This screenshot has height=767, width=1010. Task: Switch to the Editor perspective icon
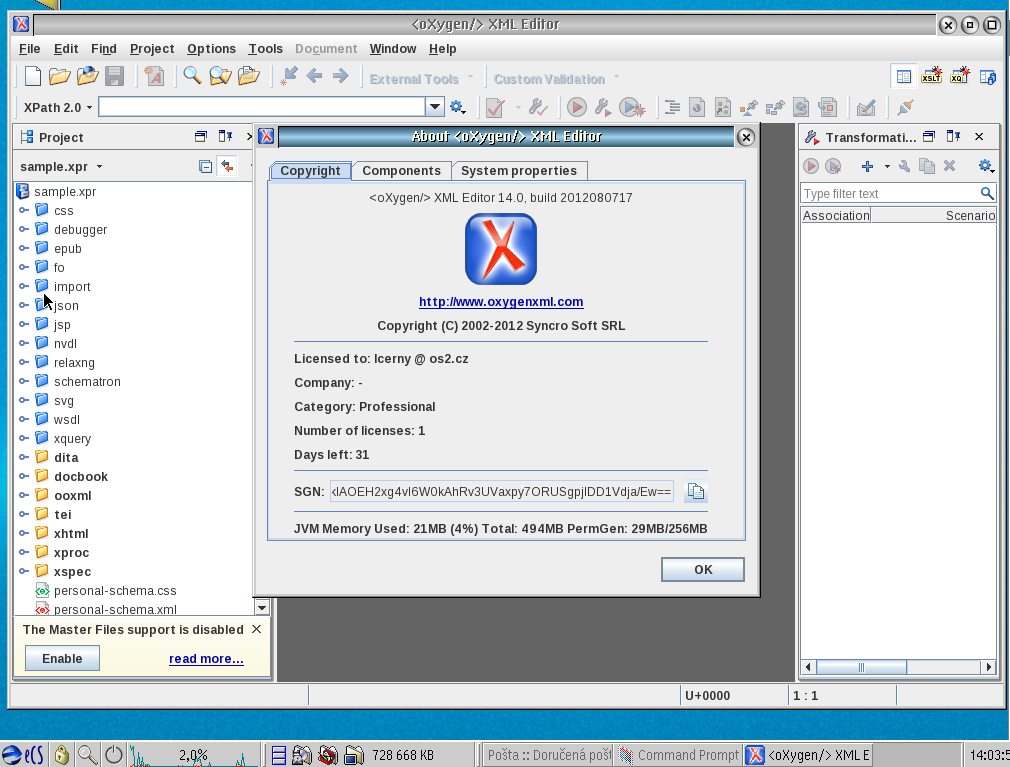point(904,77)
